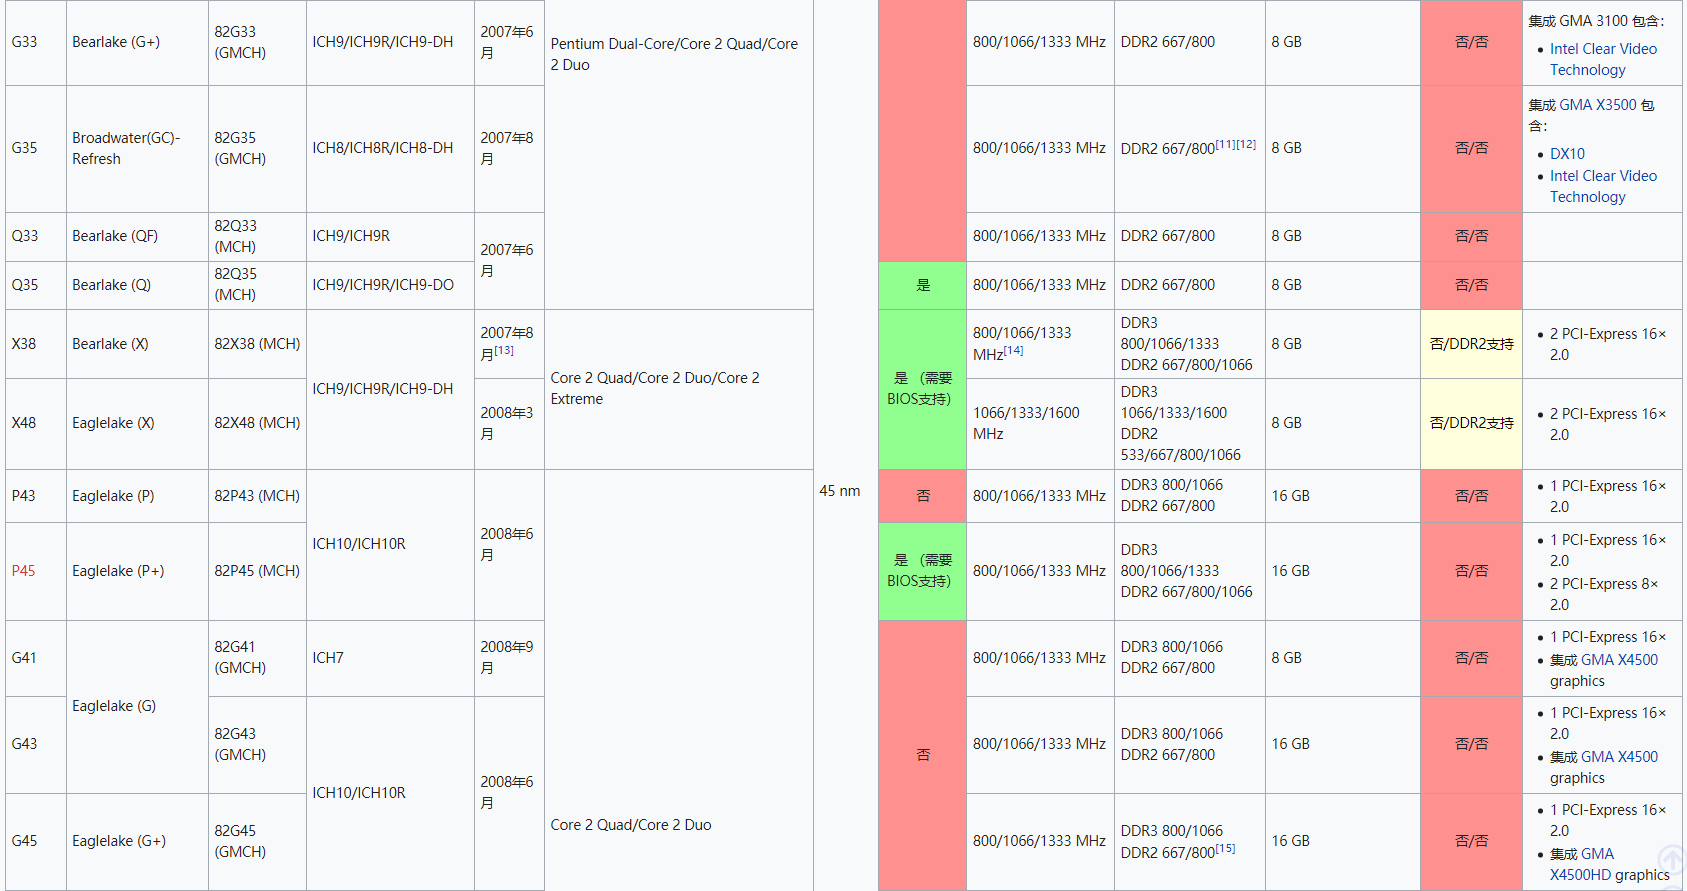
Task: Click the ICH9/ICH9R/ICH9-DO cell
Action: 390,285
